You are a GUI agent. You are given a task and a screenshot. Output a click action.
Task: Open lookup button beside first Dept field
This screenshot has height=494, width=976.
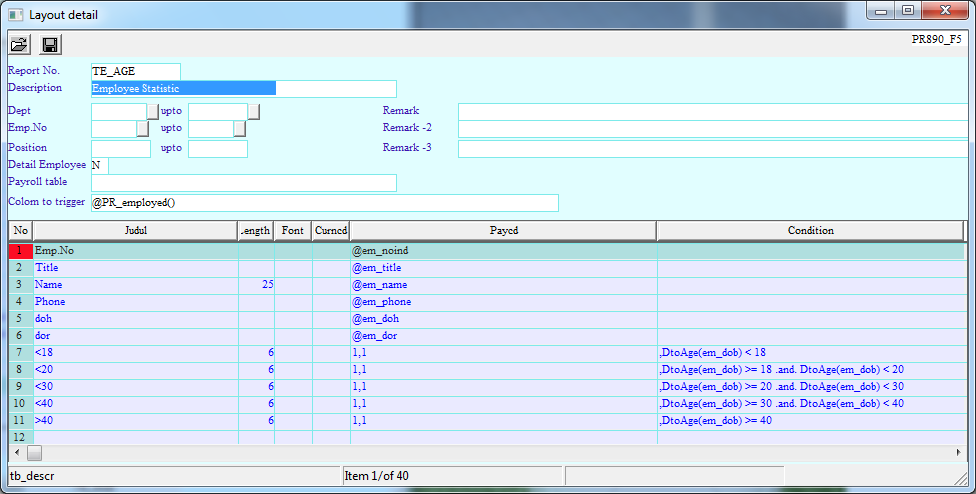click(153, 111)
